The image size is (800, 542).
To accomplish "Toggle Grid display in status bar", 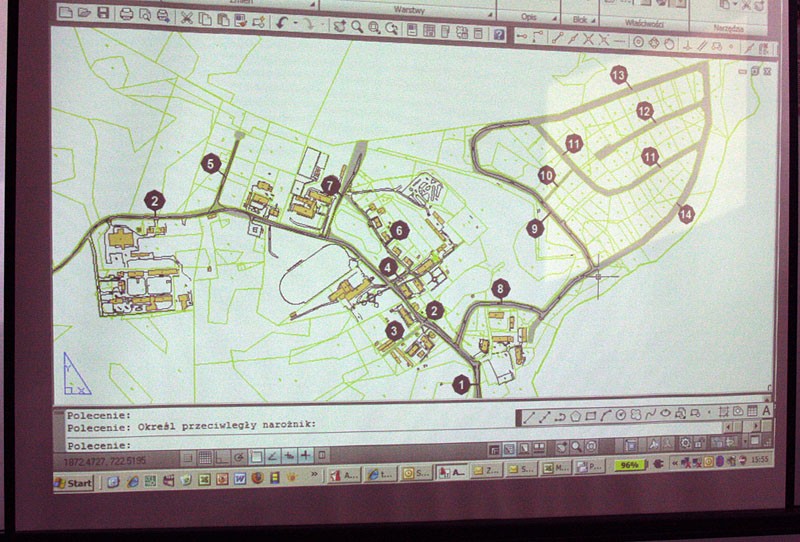I will point(205,458).
